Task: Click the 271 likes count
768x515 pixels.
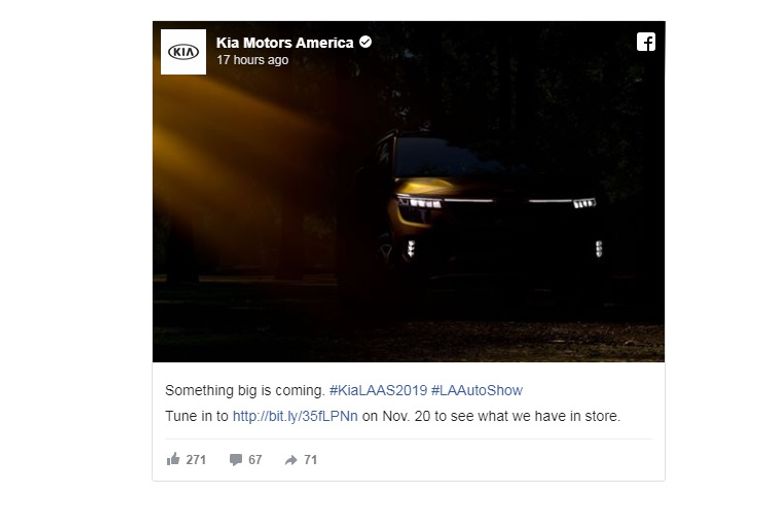Action: point(196,460)
